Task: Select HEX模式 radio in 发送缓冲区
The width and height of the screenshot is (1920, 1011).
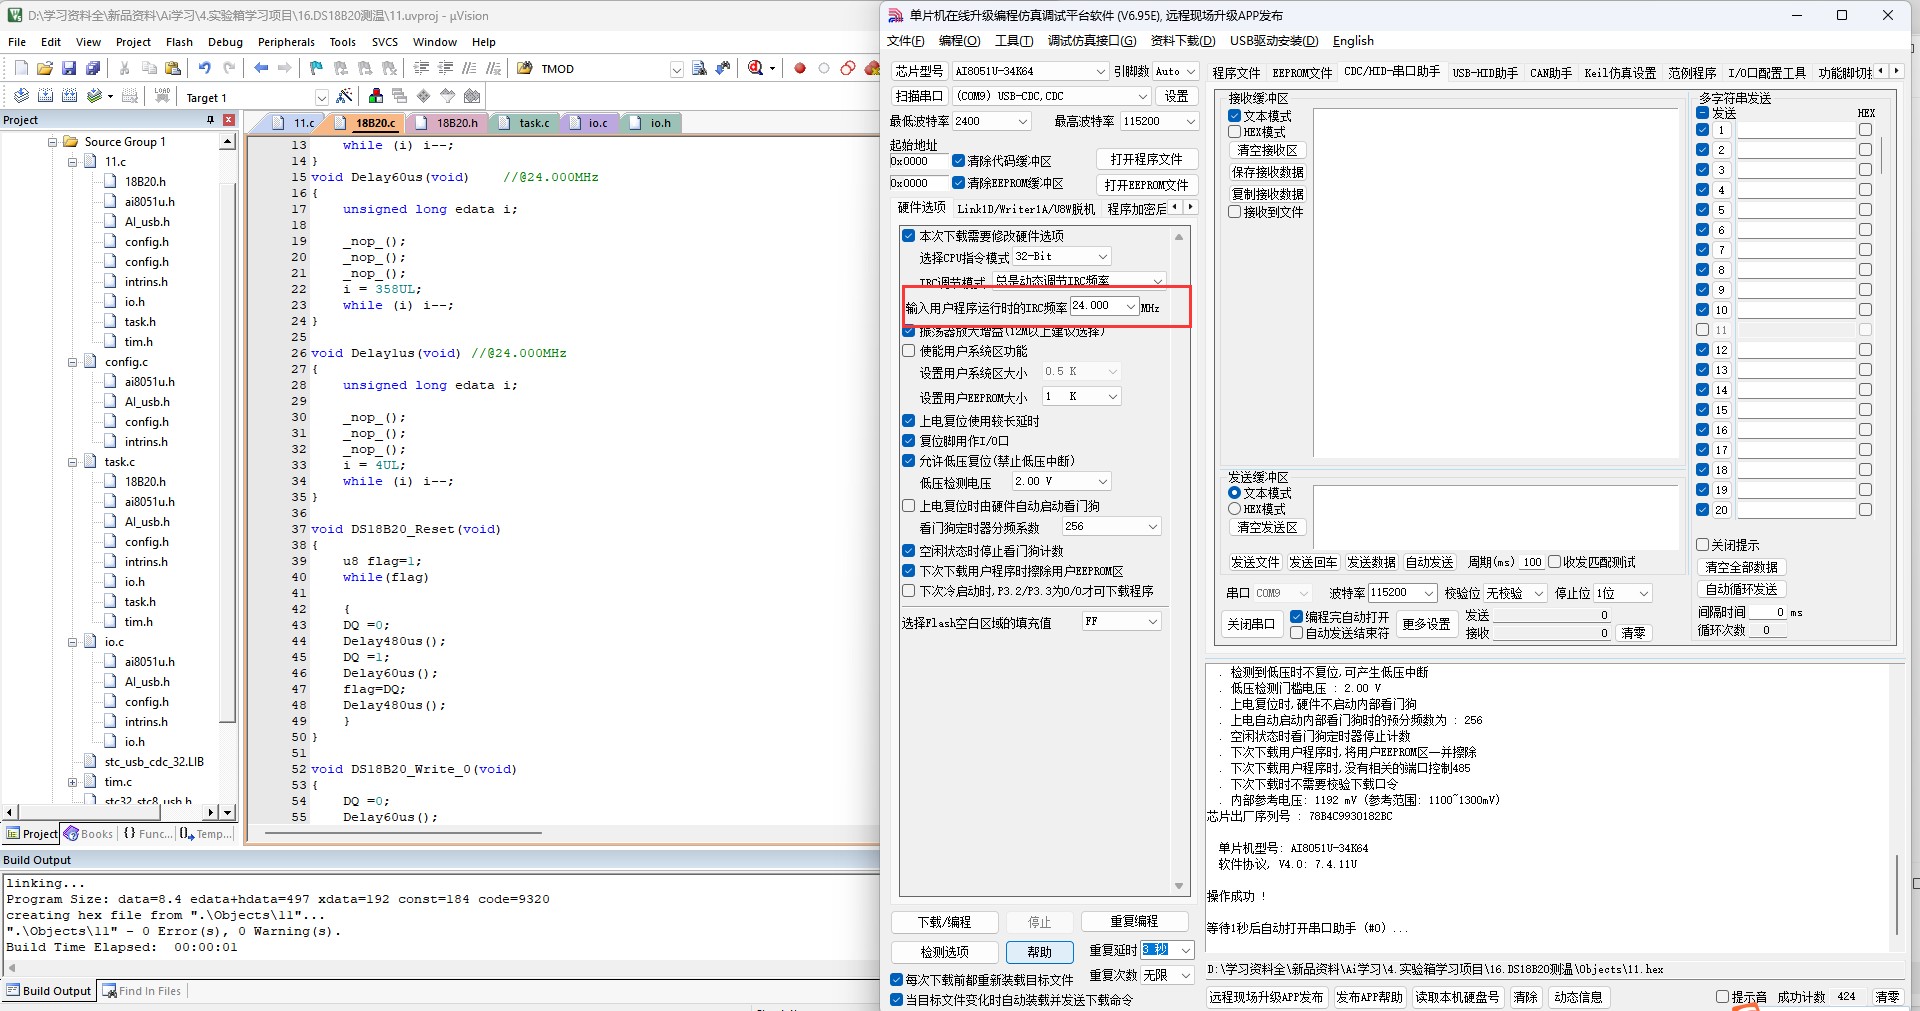Action: click(x=1235, y=509)
